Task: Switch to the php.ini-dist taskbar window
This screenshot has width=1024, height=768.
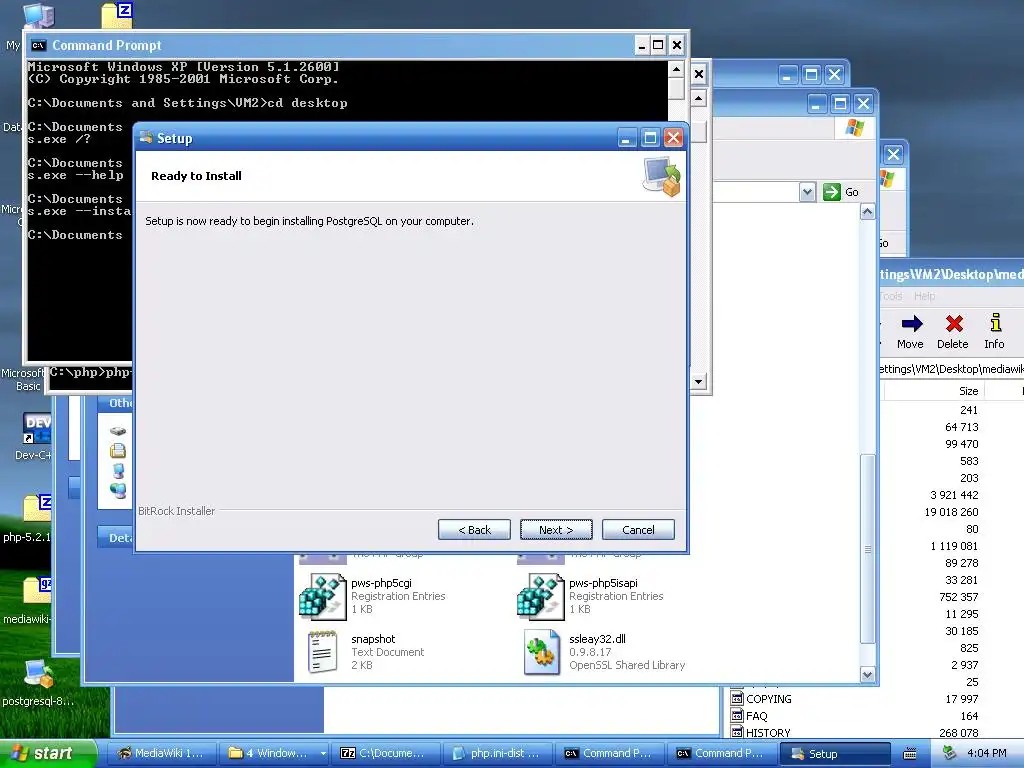Action: coord(498,754)
